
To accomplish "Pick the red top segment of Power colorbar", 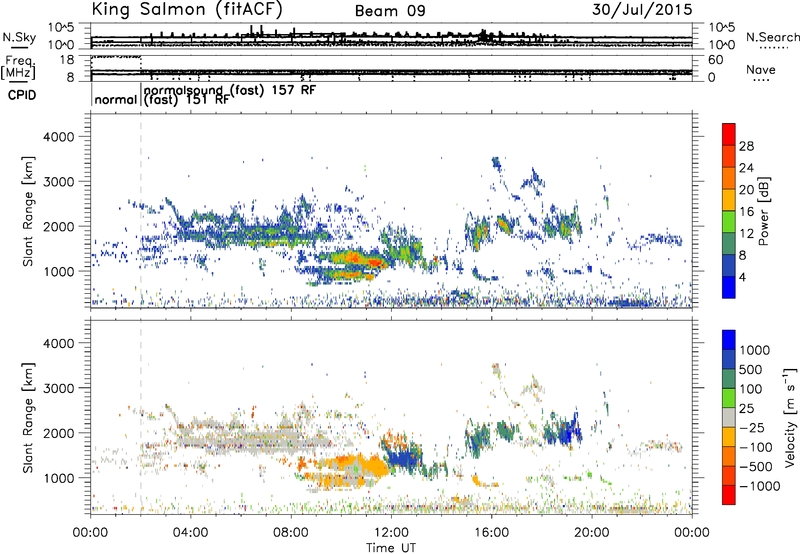I will pyautogui.click(x=729, y=134).
